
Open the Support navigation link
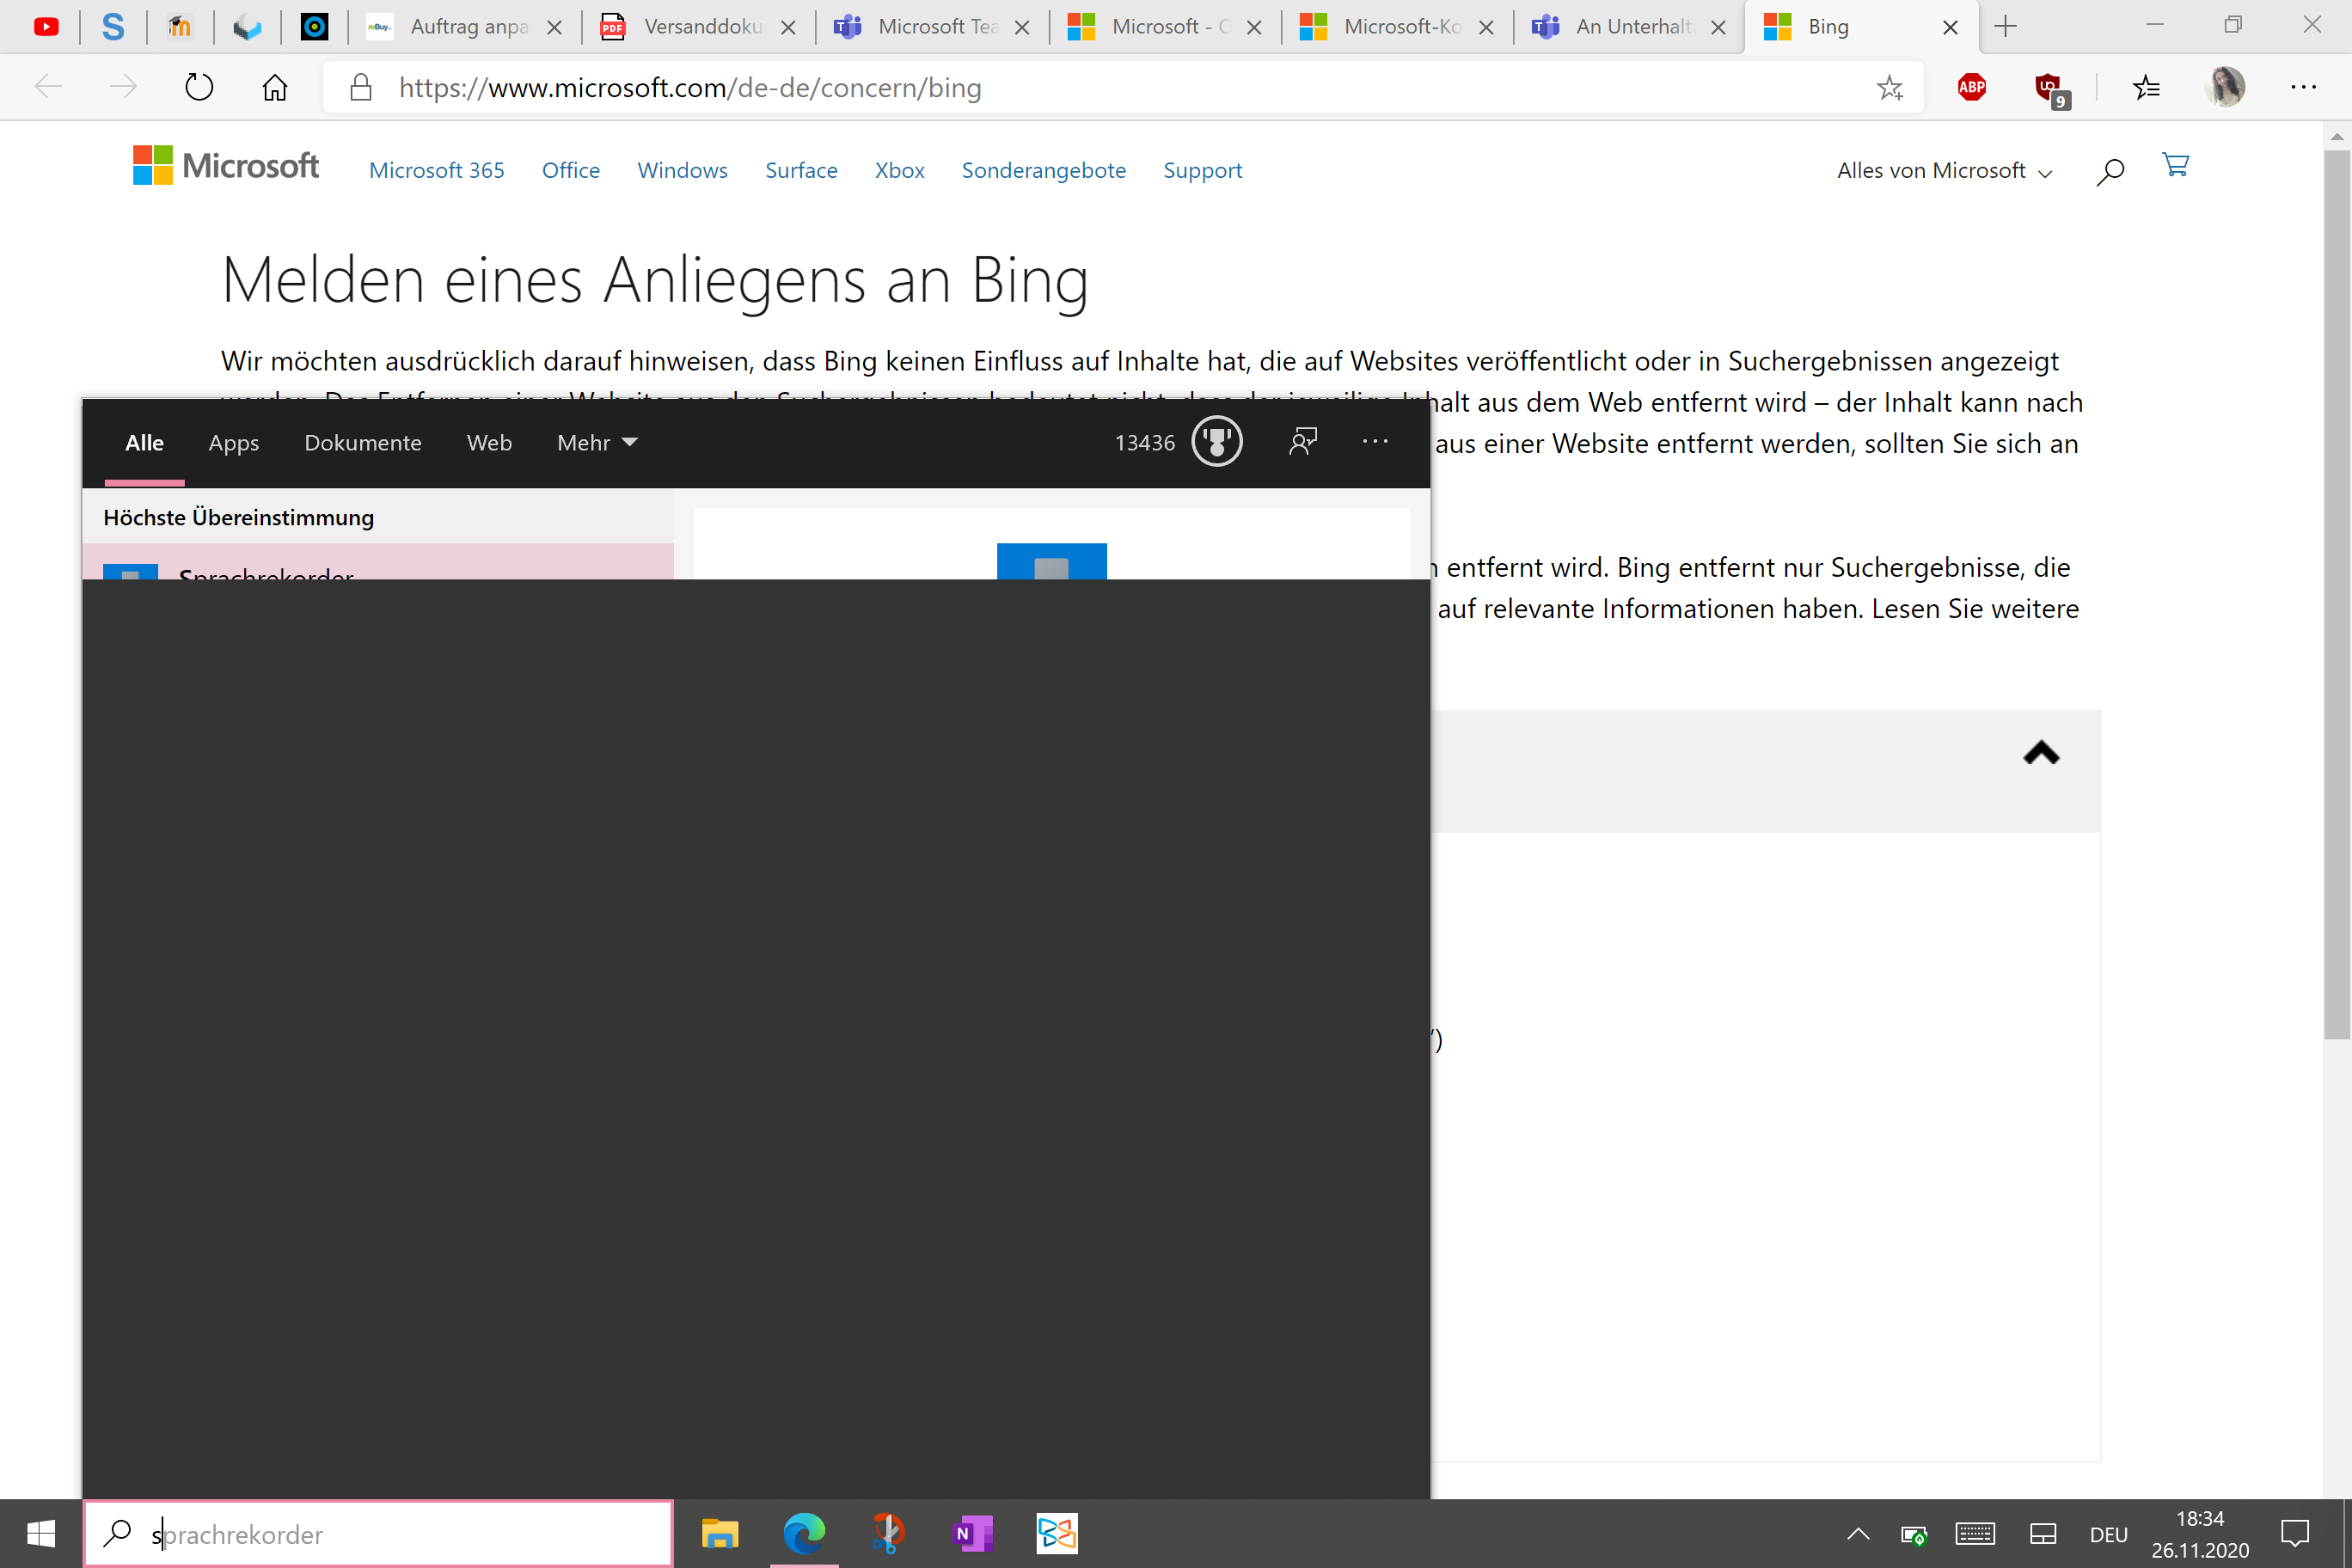click(1203, 171)
